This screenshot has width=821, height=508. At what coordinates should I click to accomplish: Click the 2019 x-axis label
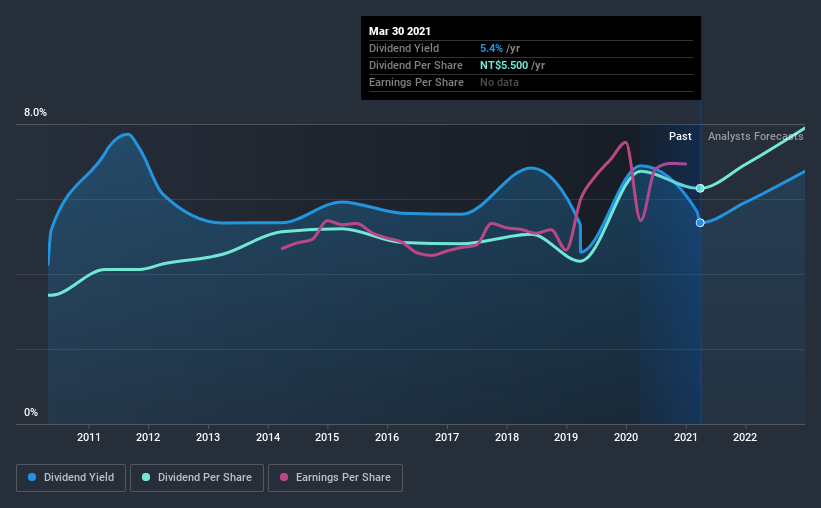566,437
